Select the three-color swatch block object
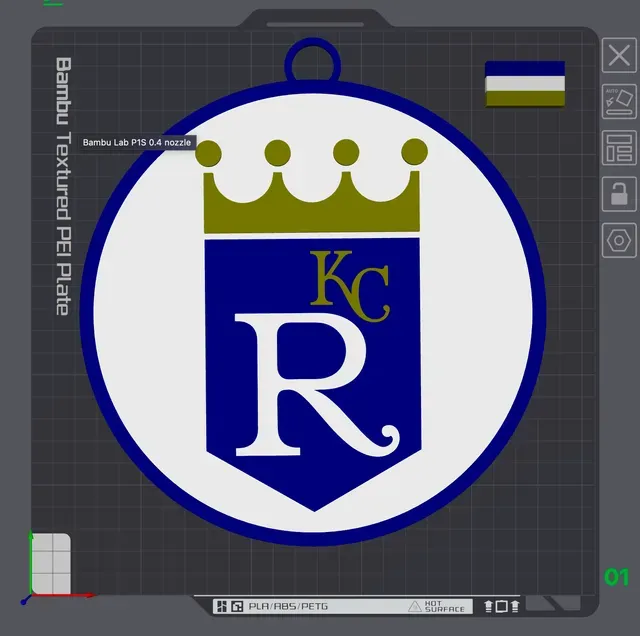The width and height of the screenshot is (640, 636). pyautogui.click(x=525, y=84)
